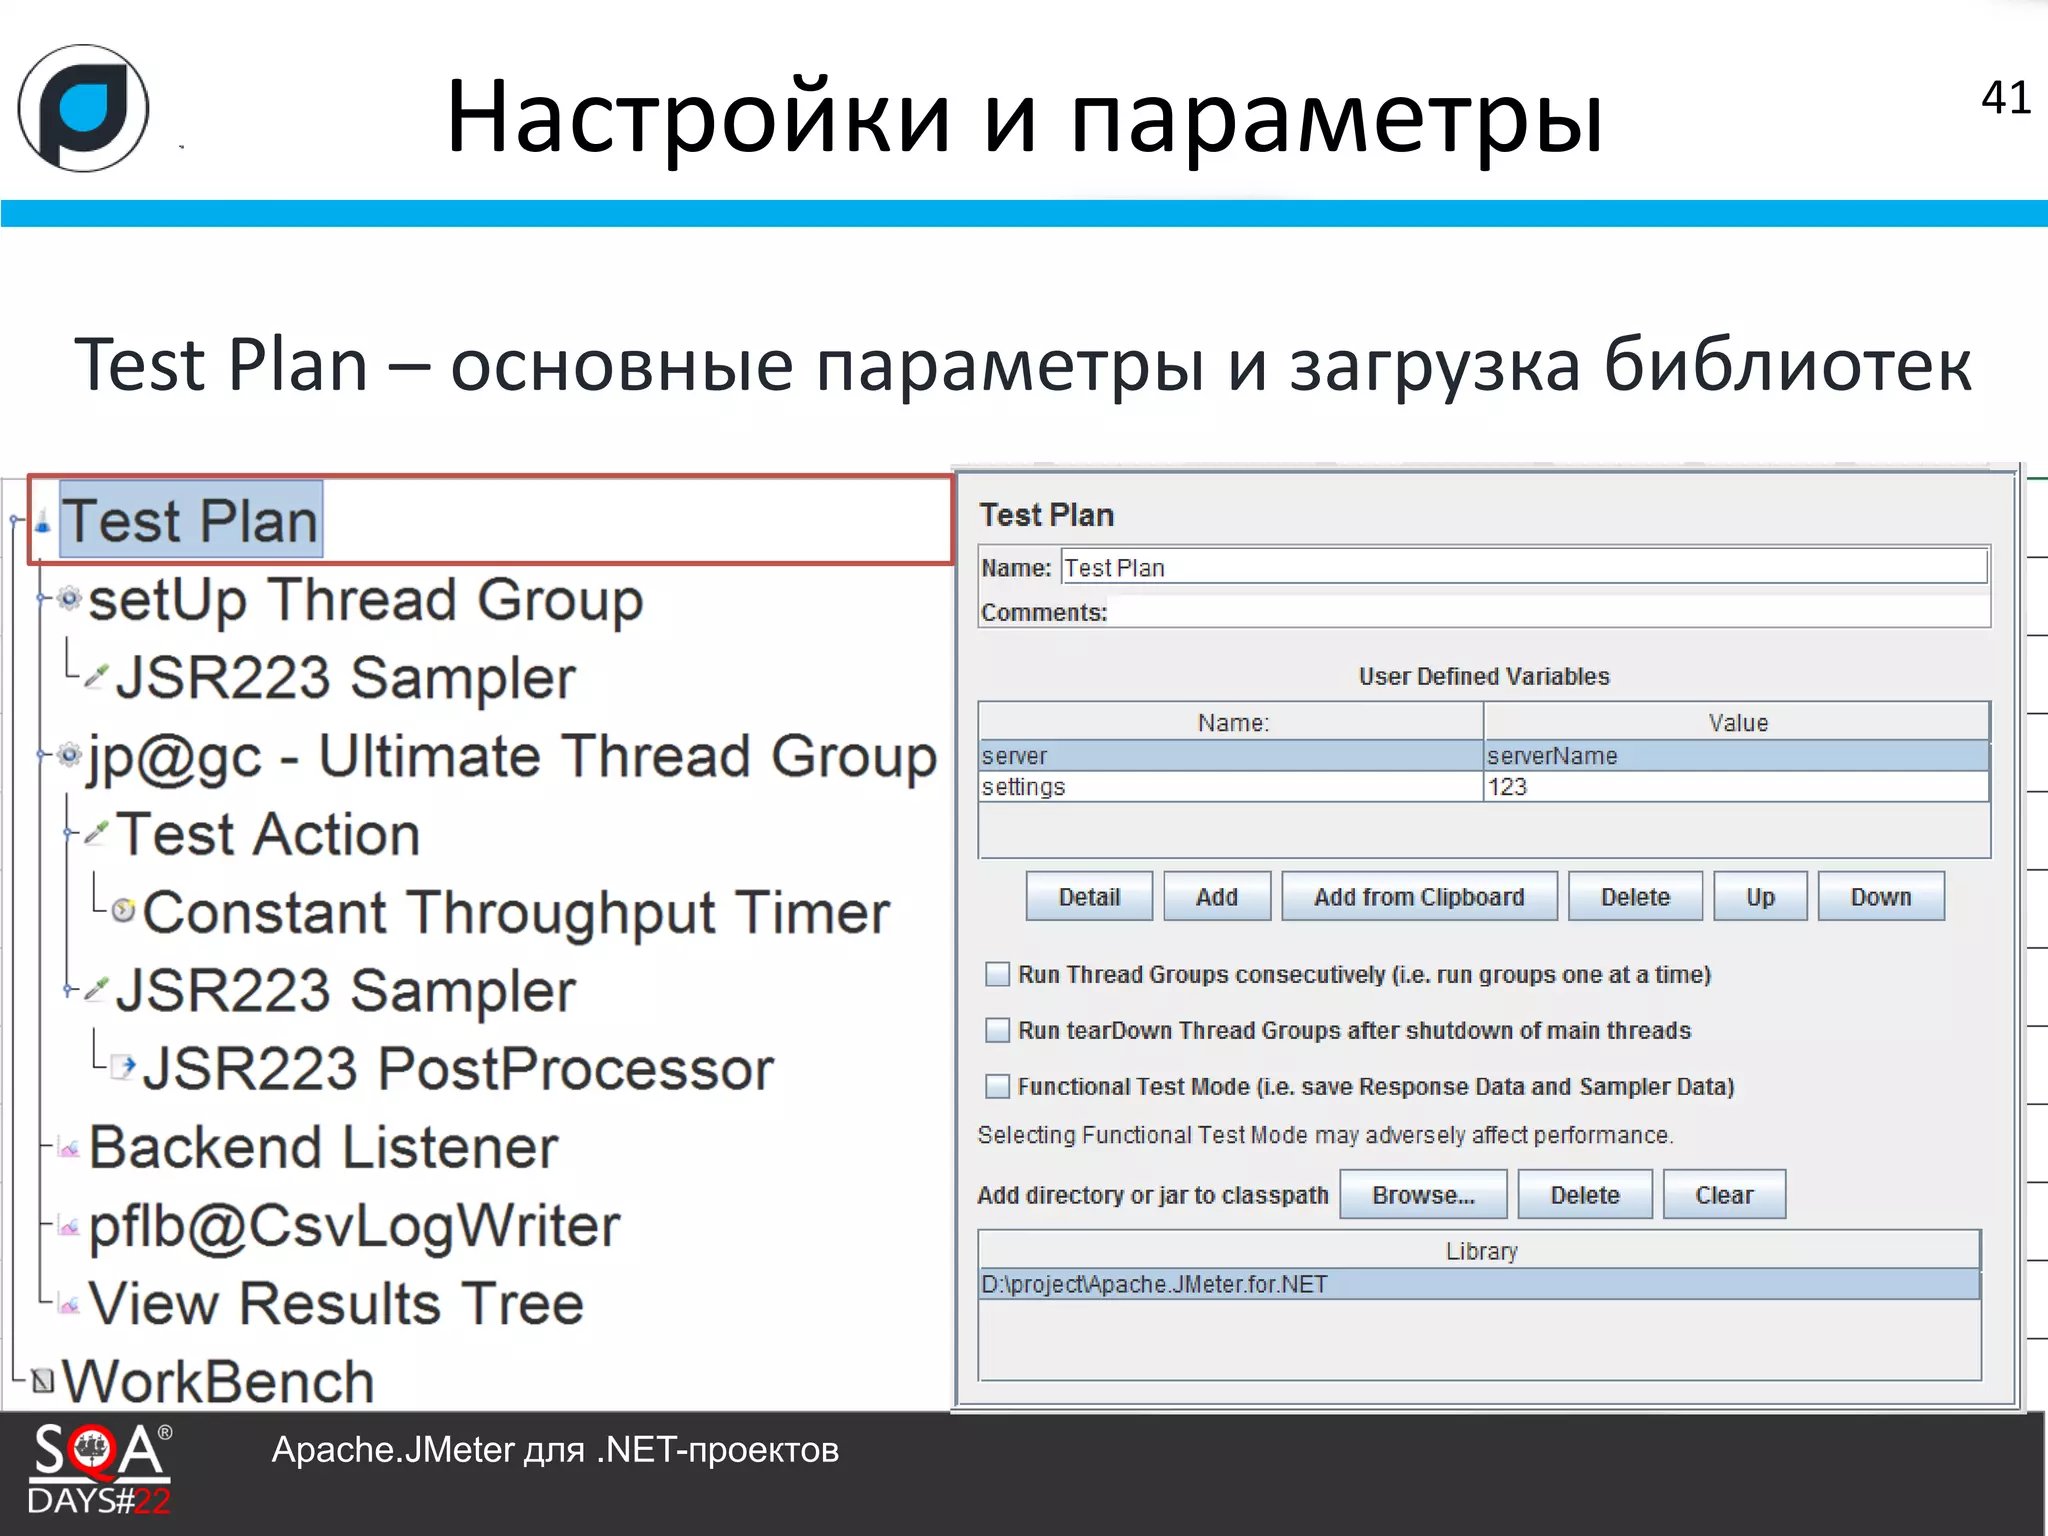Click the Test Action pipette icon

click(96, 832)
